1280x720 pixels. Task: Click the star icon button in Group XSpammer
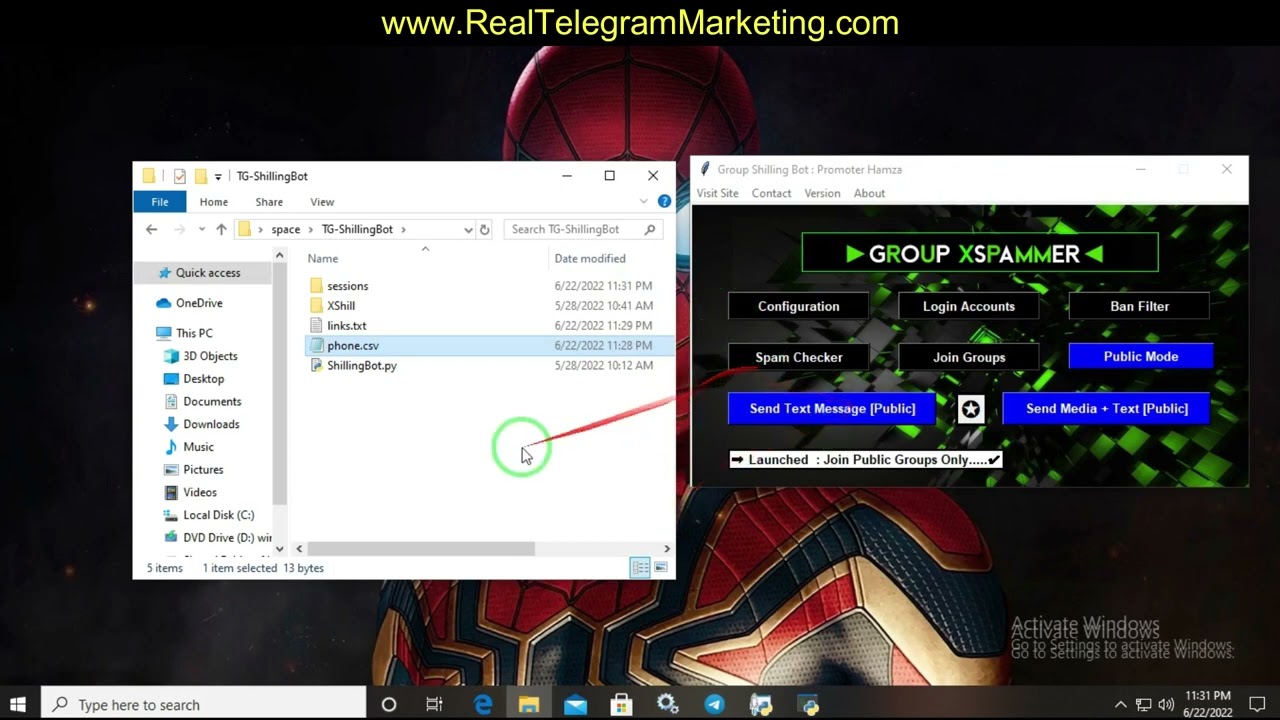point(971,409)
